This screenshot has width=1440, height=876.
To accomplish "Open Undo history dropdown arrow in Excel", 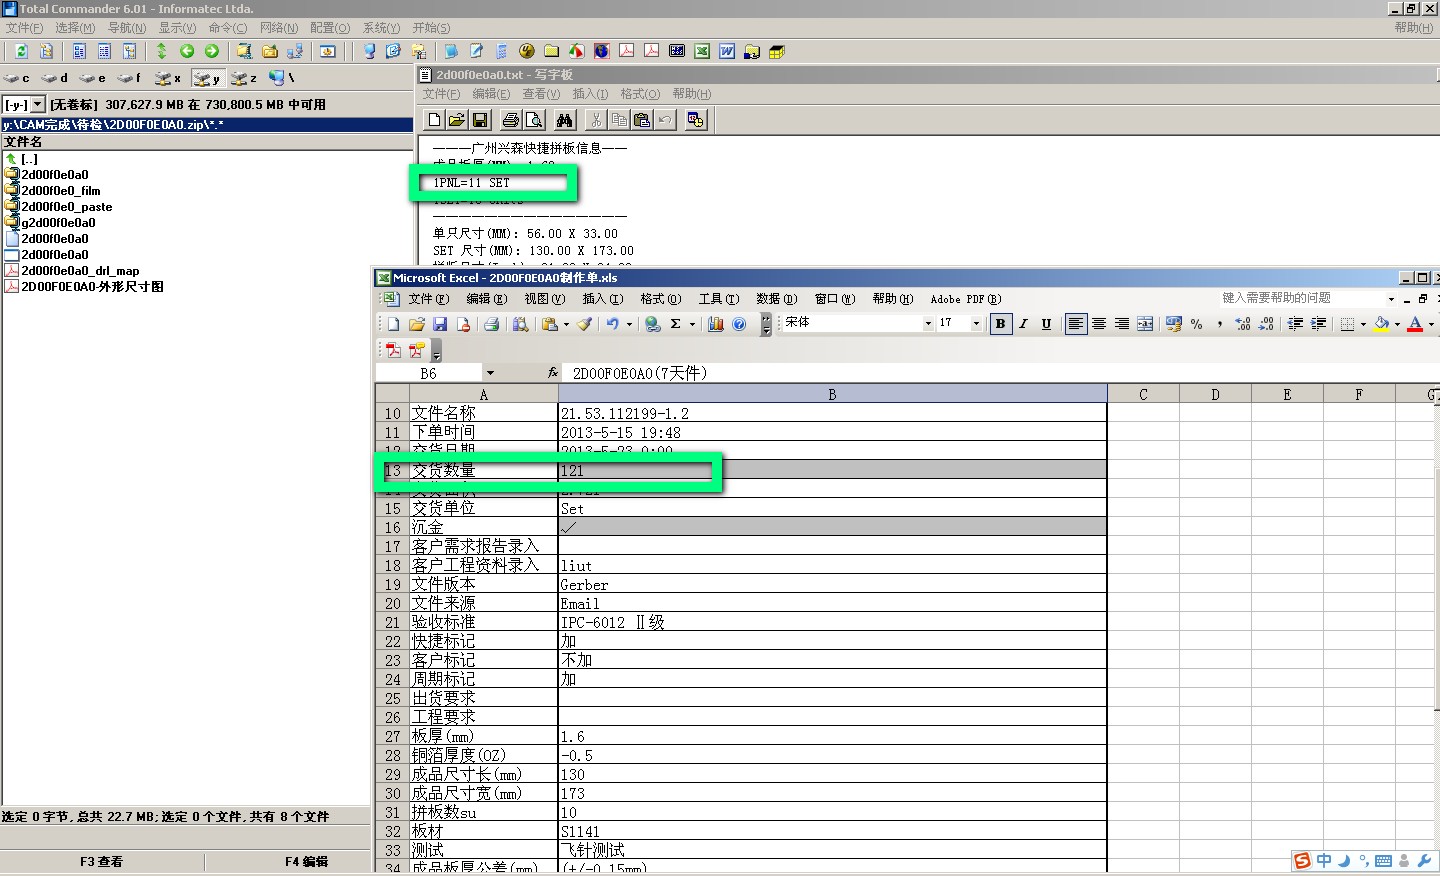I will 629,324.
